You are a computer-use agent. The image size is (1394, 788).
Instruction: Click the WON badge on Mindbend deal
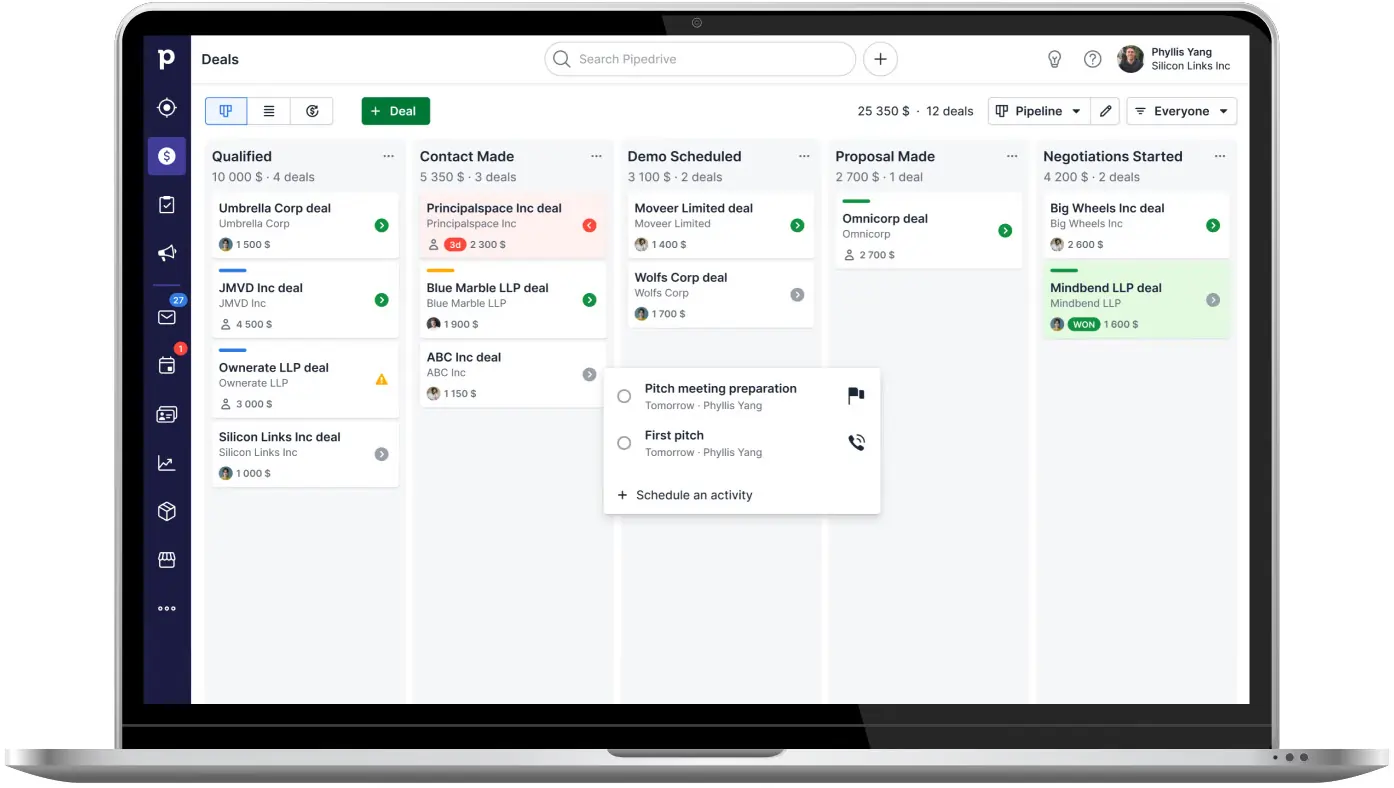(x=1084, y=324)
